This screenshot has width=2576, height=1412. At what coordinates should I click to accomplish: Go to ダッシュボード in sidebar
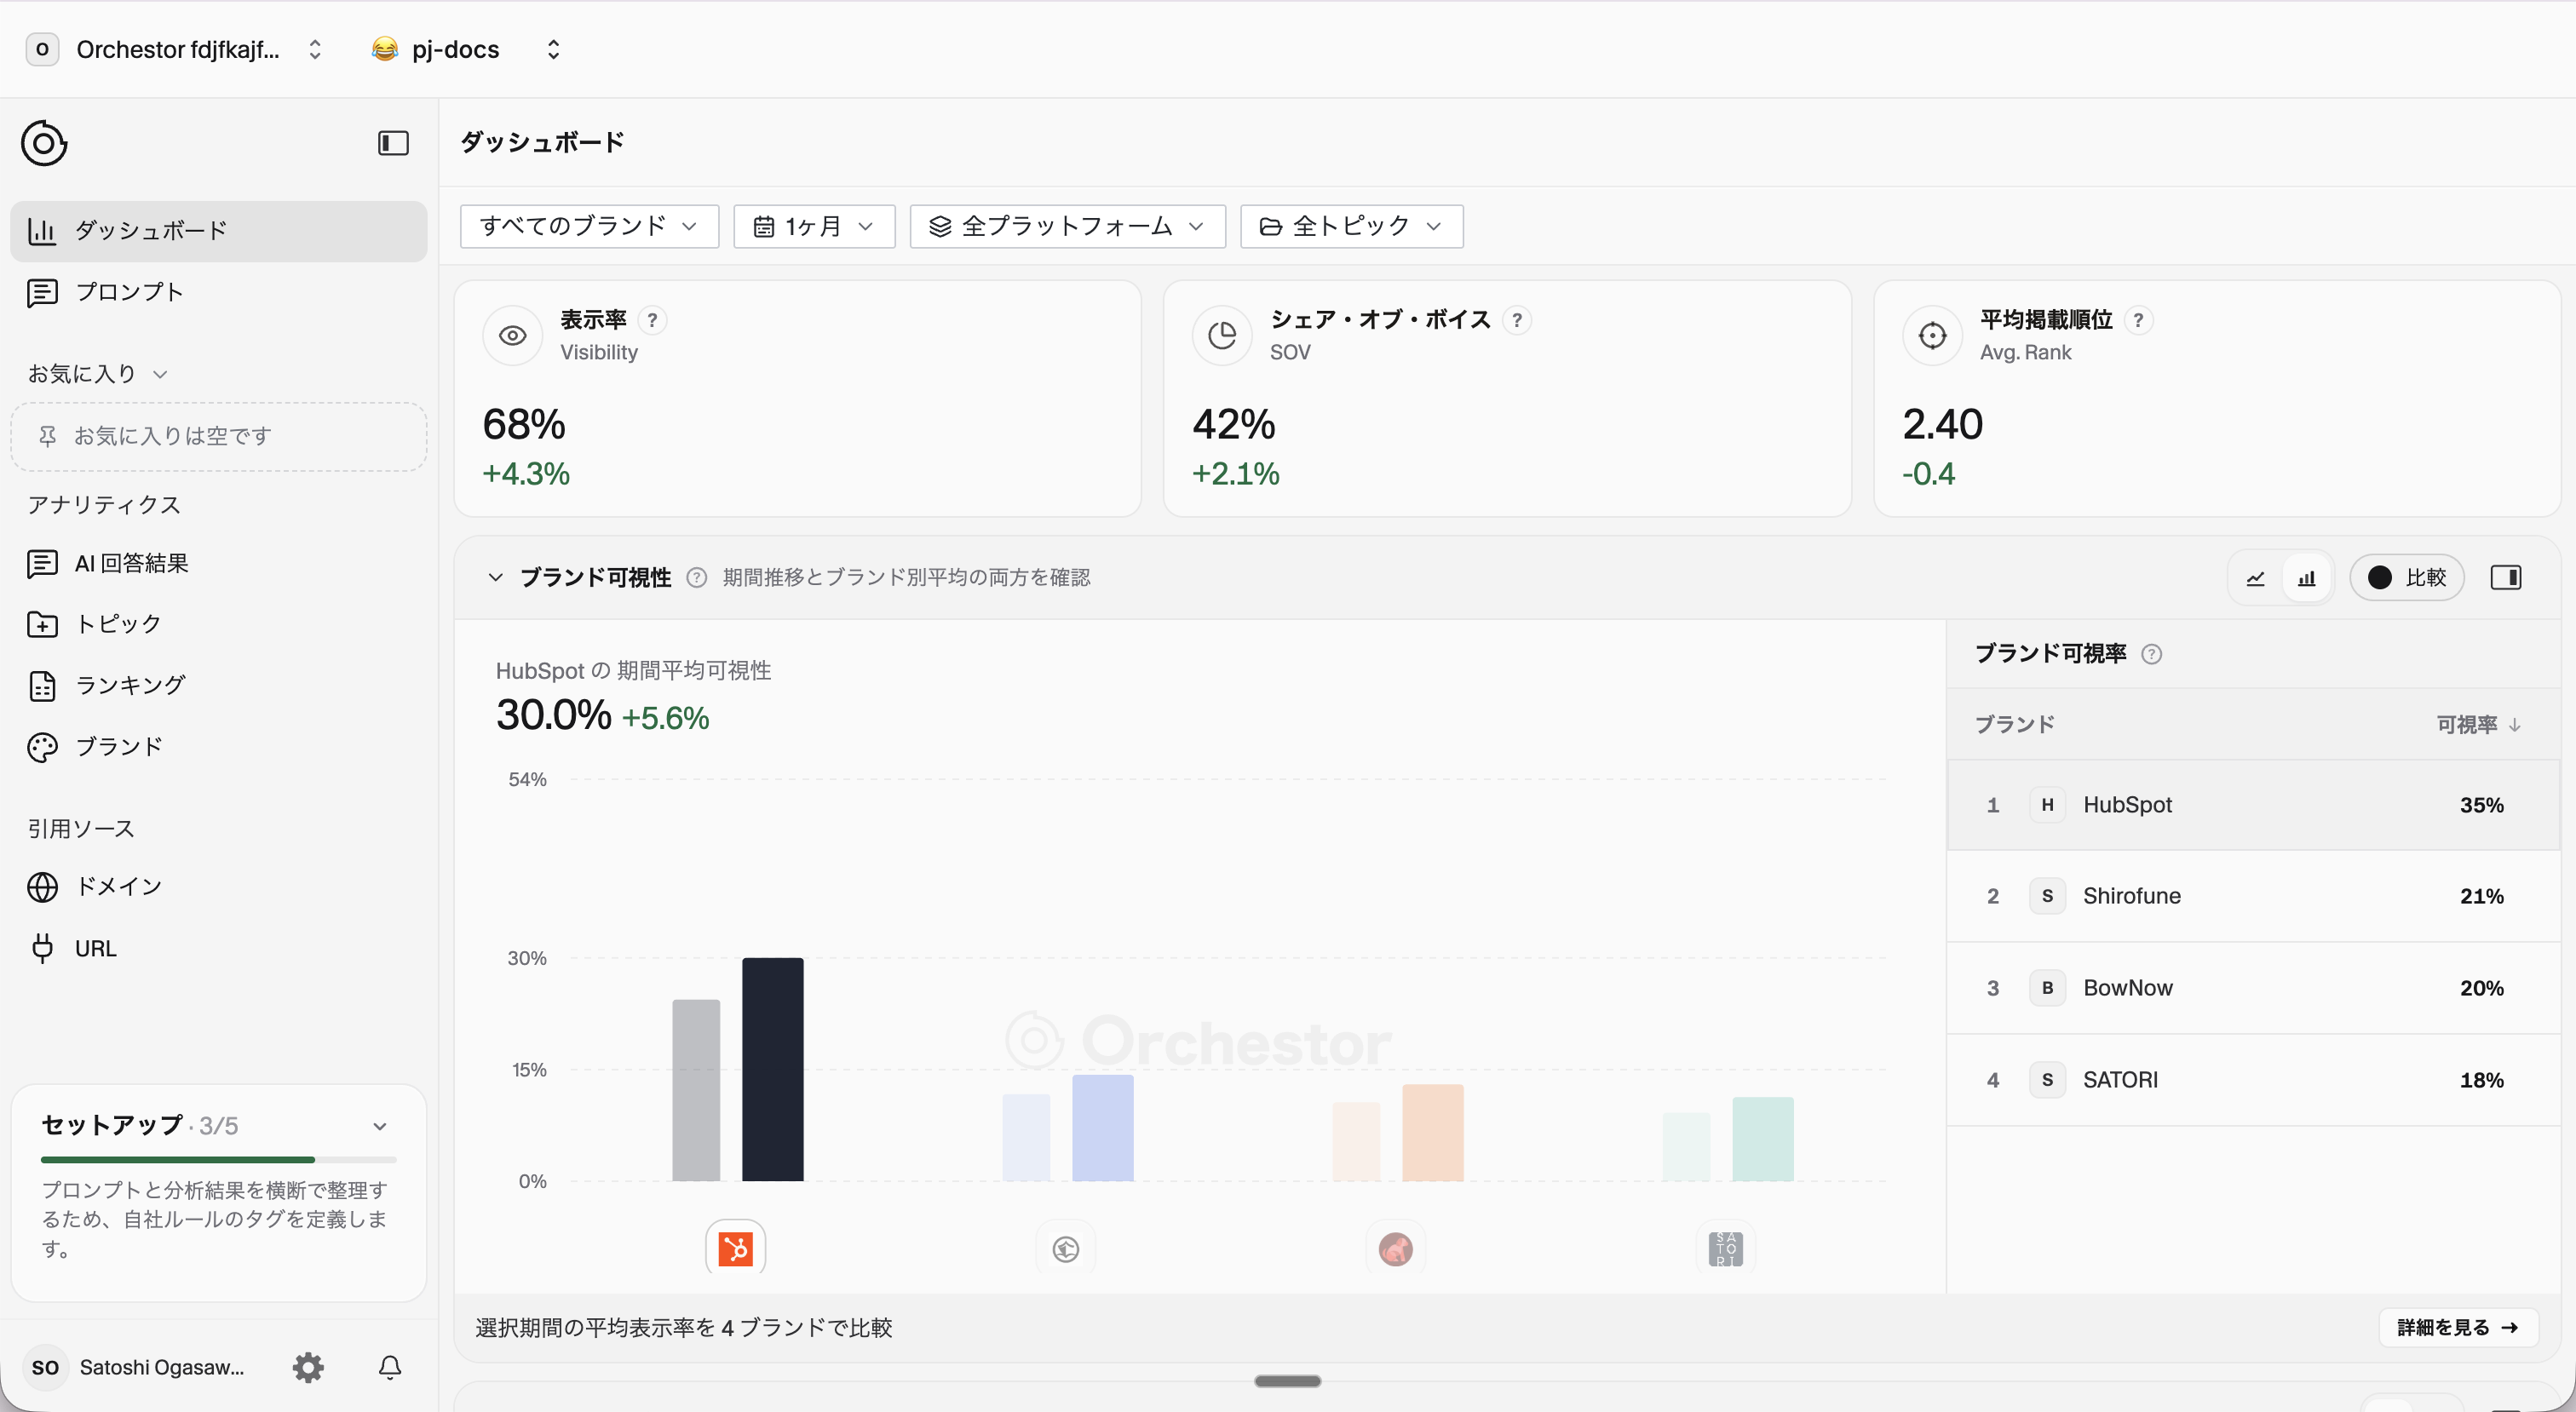(x=218, y=231)
